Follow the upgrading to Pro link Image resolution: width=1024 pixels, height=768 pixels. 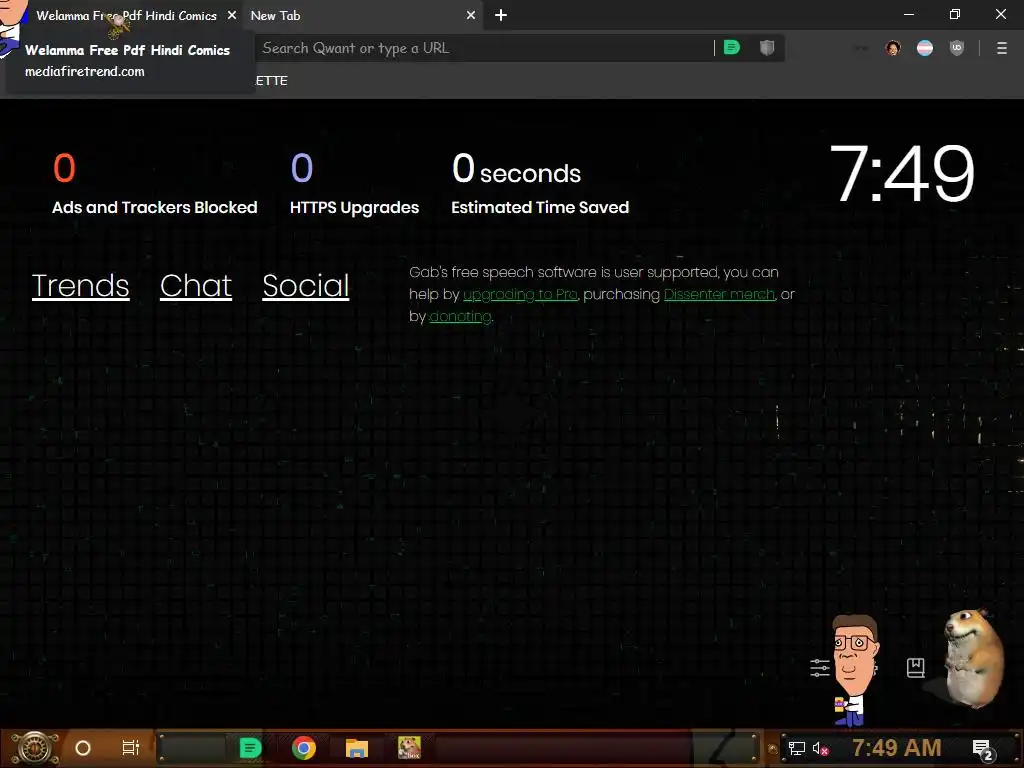pos(520,295)
